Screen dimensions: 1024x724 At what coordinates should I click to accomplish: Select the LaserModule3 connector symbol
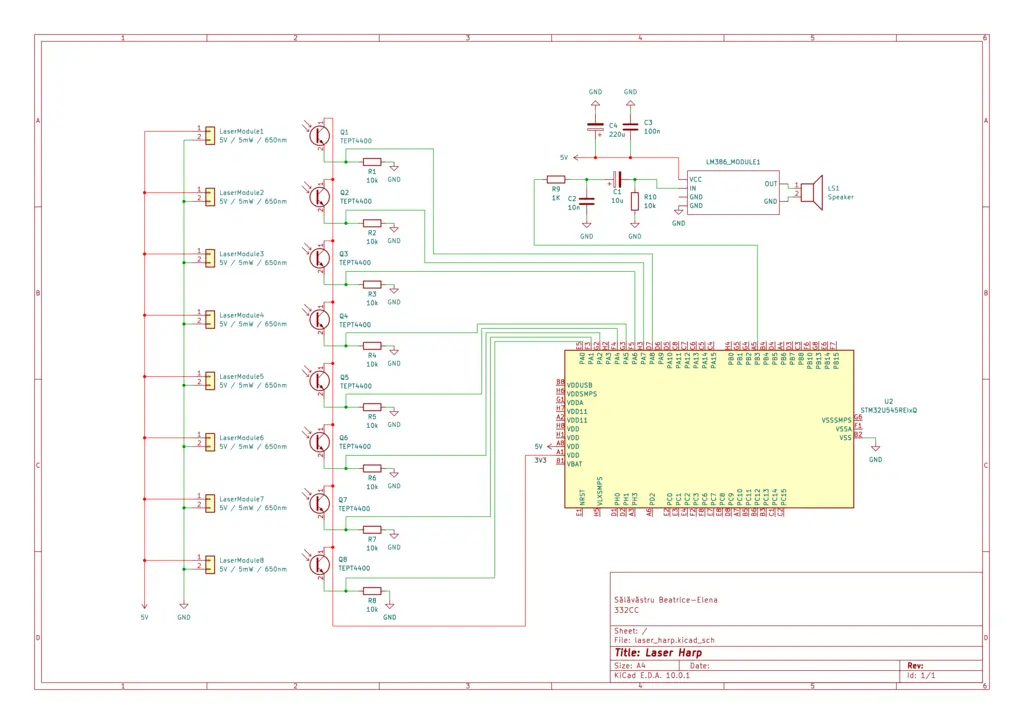[x=210, y=258]
